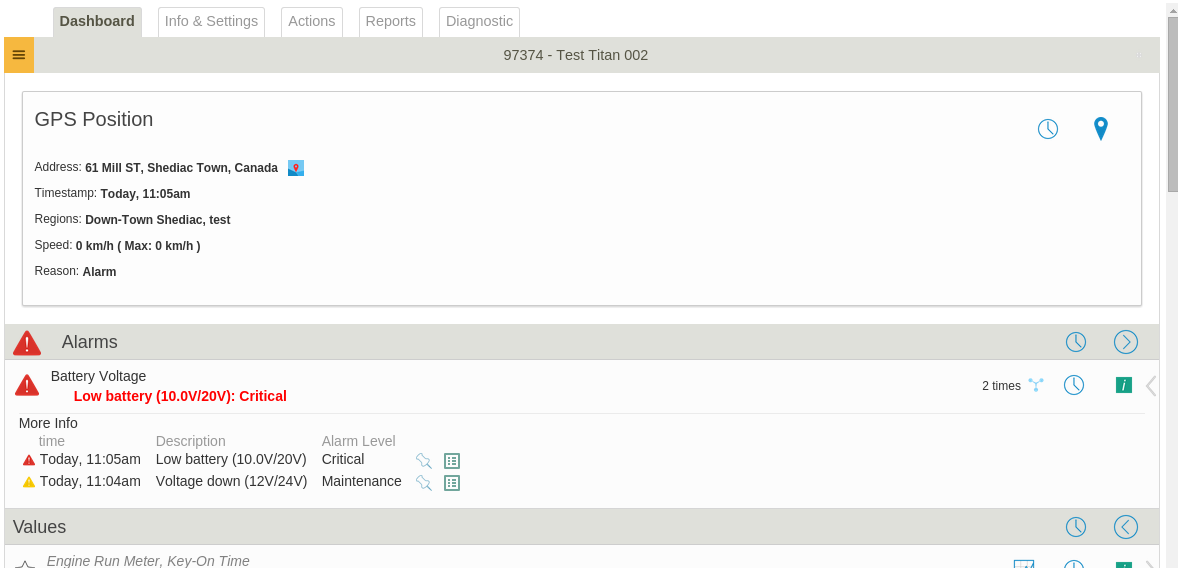This screenshot has width=1178, height=568.
Task: Open the Alarms section history clock
Action: pos(1076,342)
